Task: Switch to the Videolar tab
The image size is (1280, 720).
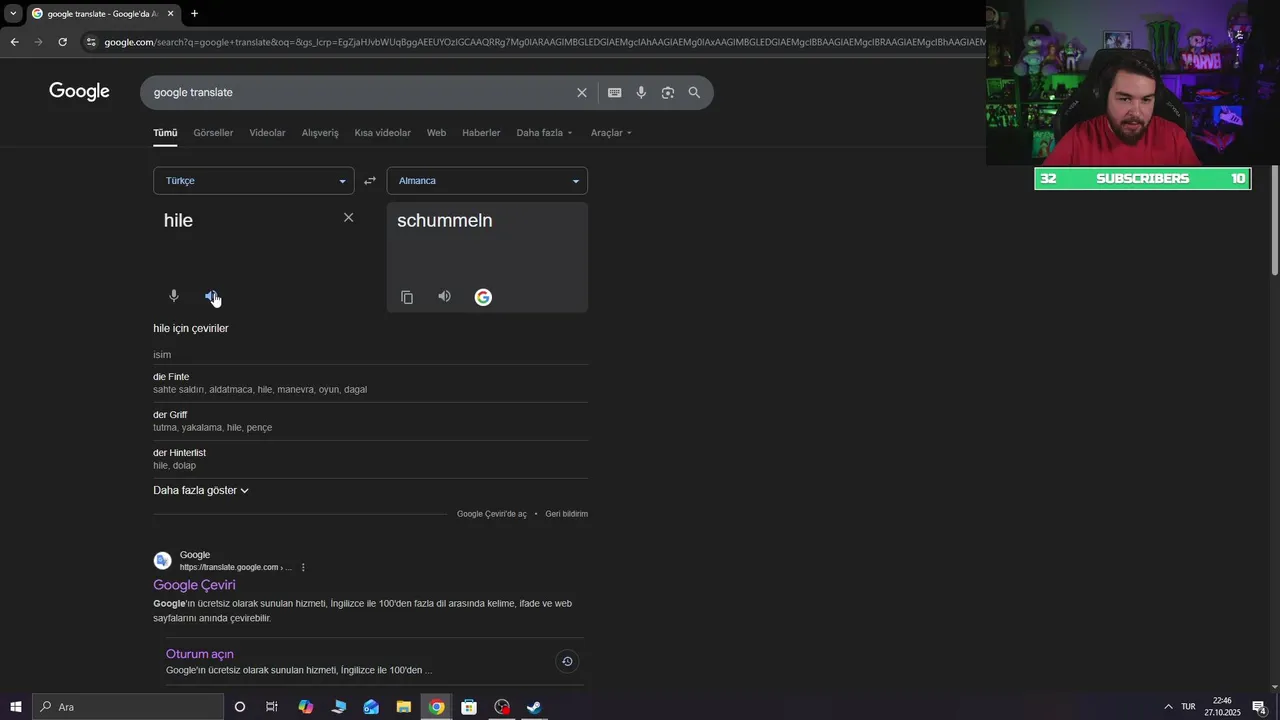Action: tap(267, 133)
